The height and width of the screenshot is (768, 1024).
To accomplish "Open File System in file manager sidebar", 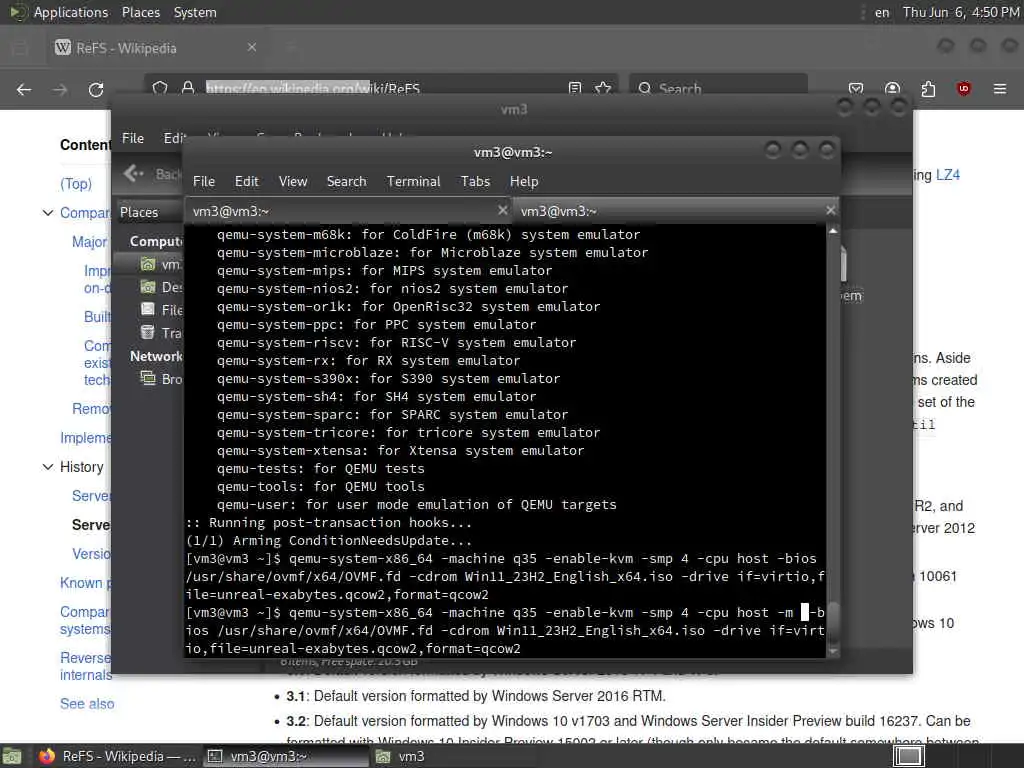I will coord(162,310).
